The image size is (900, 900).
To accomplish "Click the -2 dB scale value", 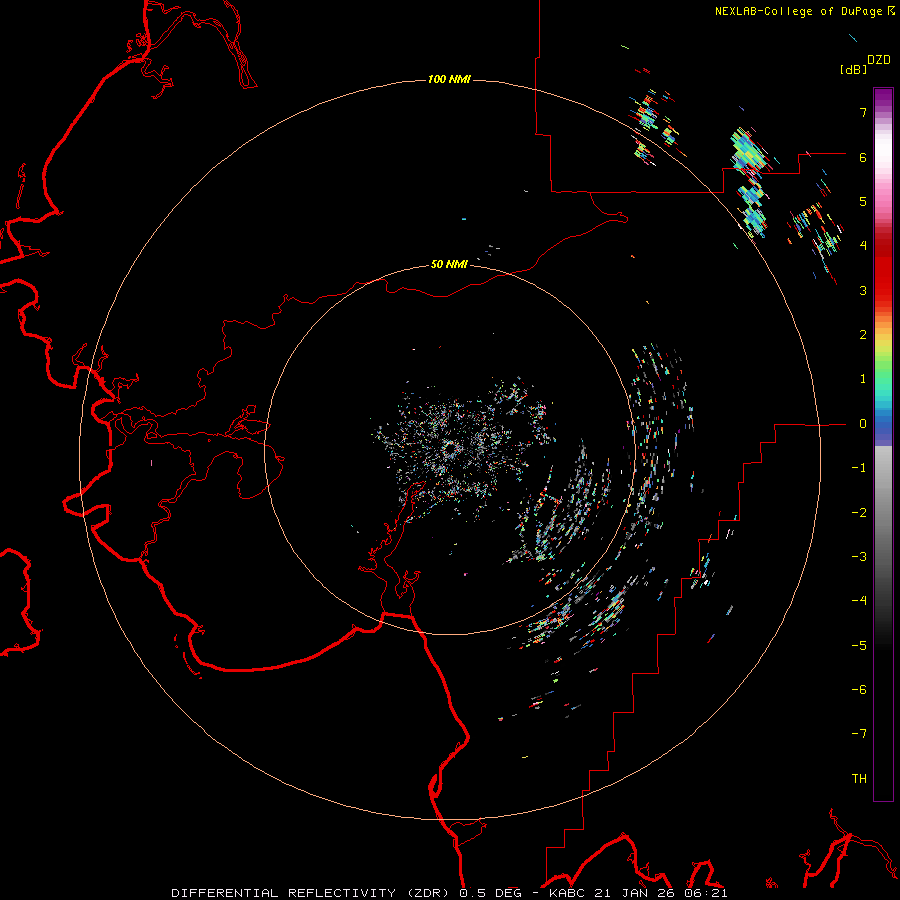I will pyautogui.click(x=859, y=513).
